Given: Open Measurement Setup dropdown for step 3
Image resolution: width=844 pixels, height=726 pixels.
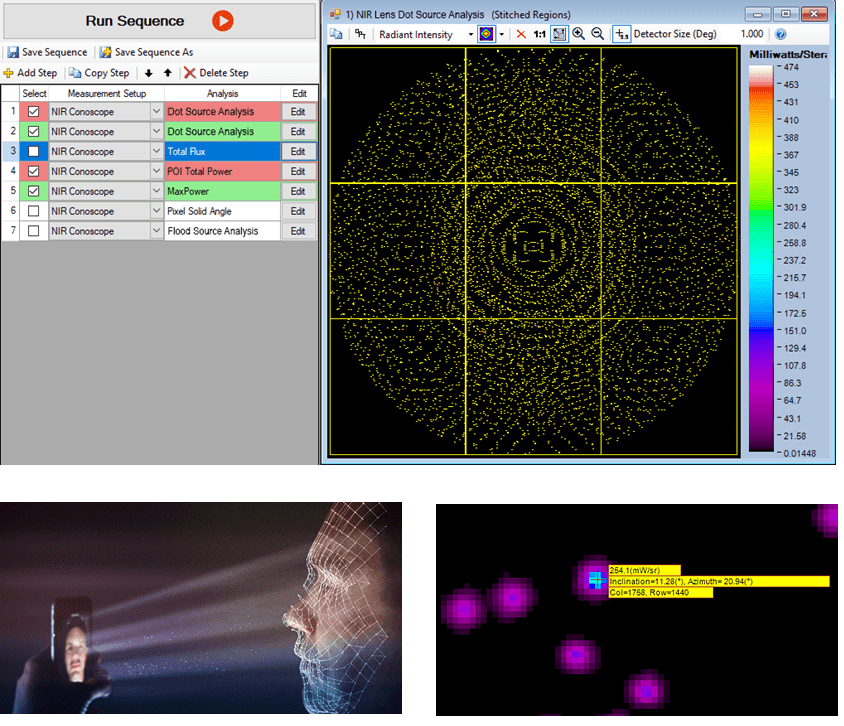Looking at the screenshot, I should 156,151.
